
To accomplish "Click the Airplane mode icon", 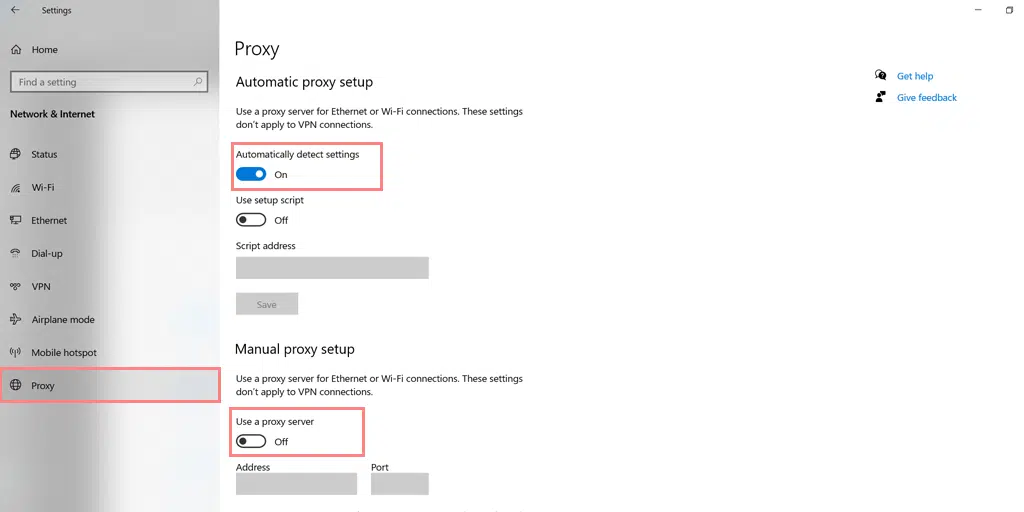I will coord(15,319).
